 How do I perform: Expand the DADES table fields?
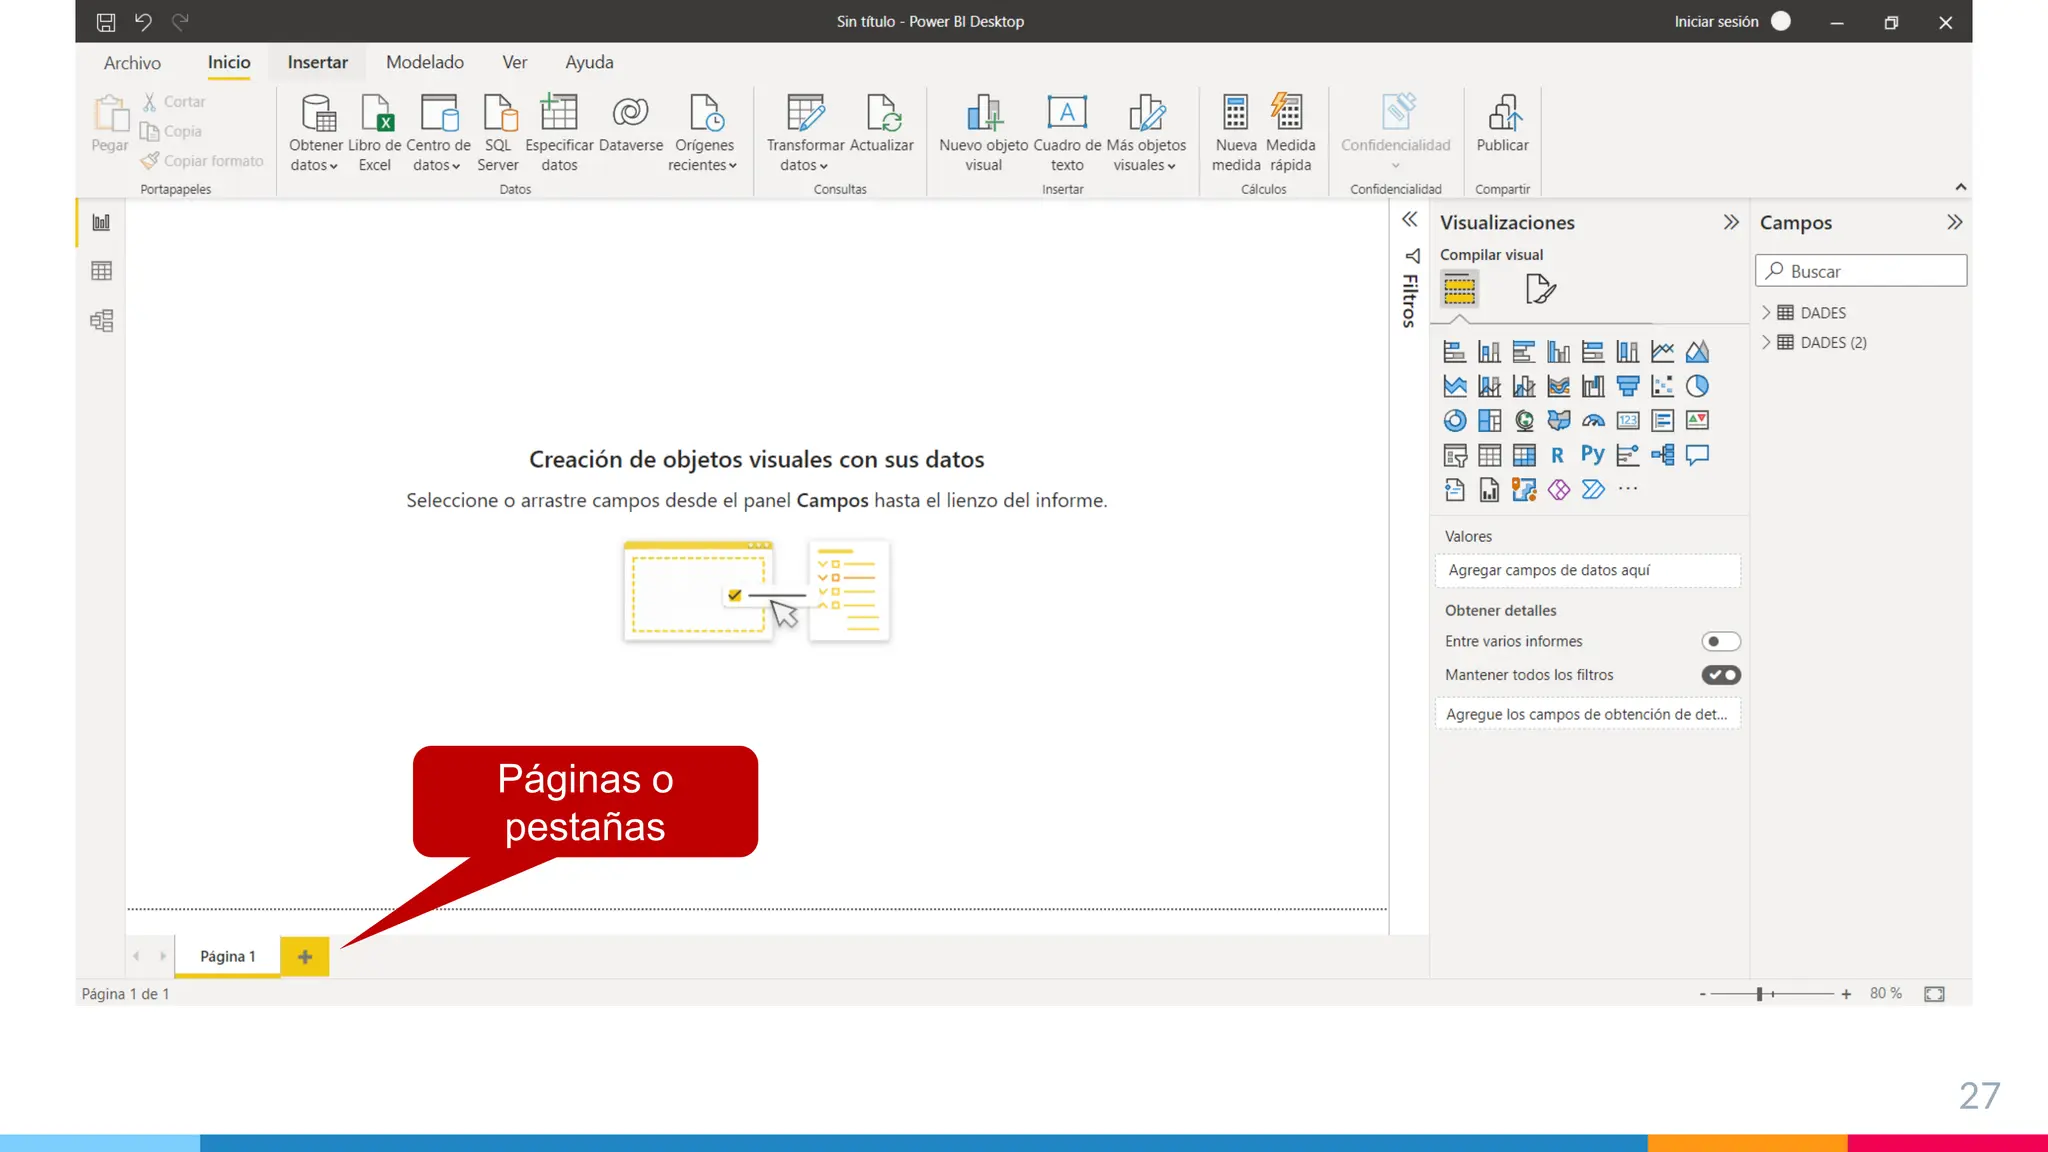1766,313
